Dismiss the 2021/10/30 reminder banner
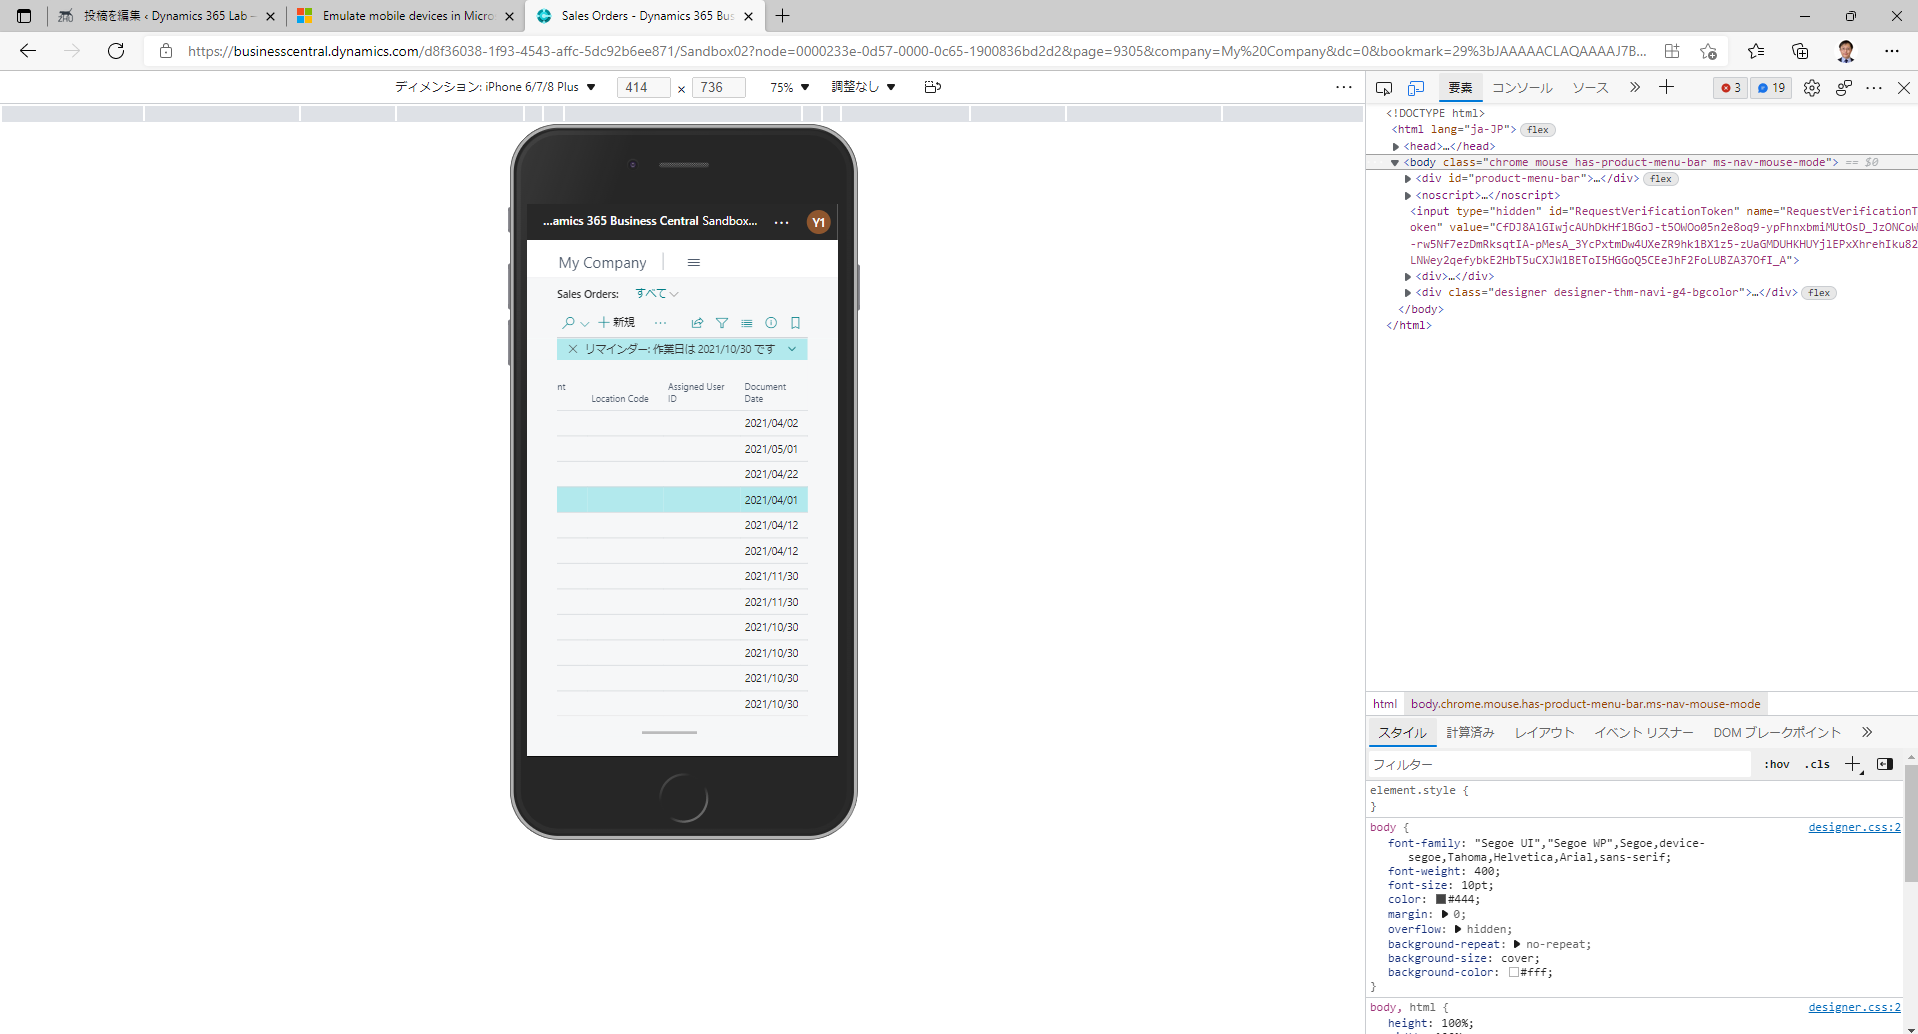The image size is (1918, 1034). click(573, 348)
